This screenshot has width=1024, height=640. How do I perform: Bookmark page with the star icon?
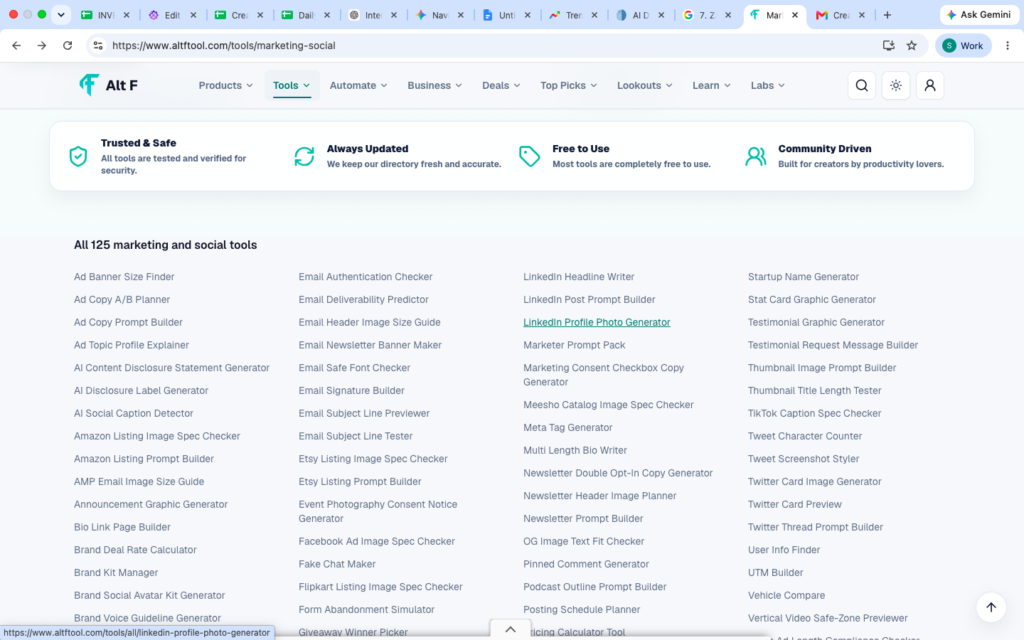tap(912, 46)
